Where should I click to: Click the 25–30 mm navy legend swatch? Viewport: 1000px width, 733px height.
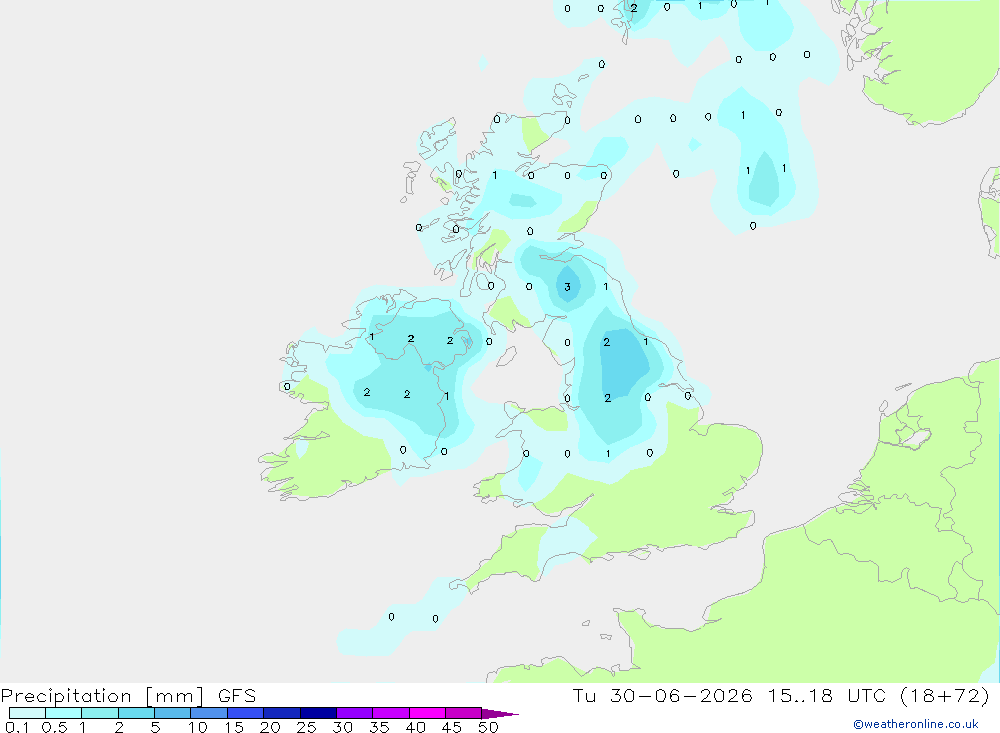click(318, 713)
